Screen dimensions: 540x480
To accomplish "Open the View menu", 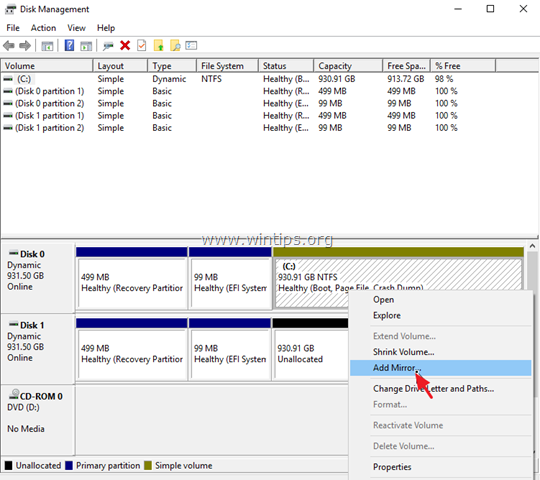I will point(76,28).
